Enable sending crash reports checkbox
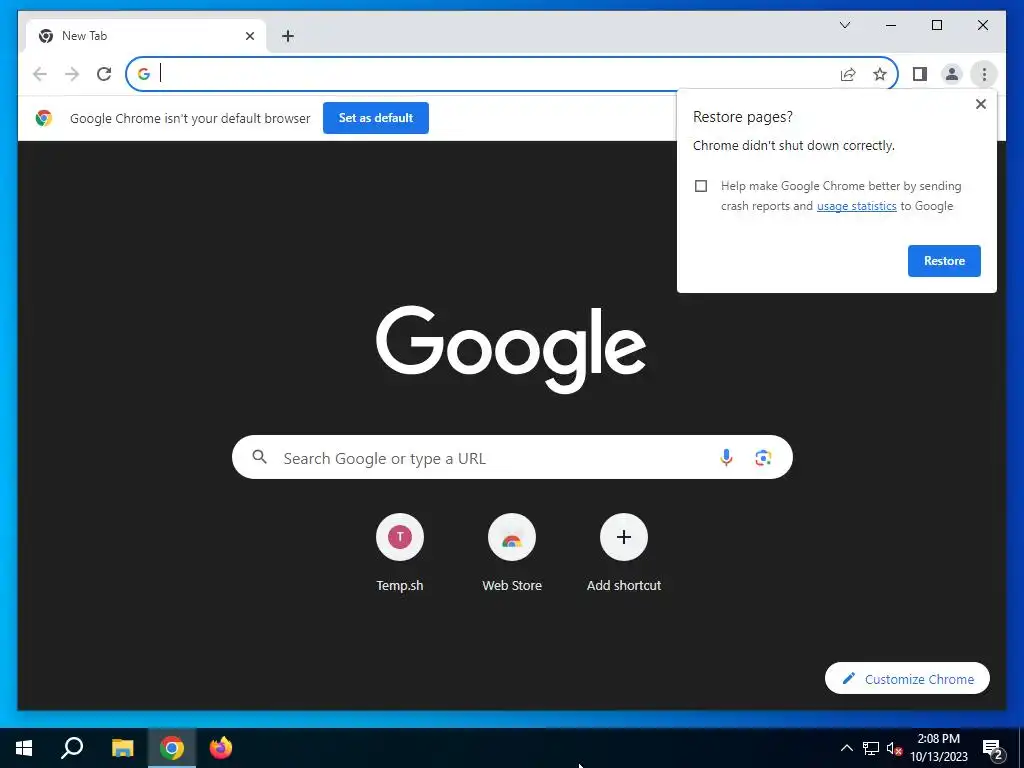Viewport: 1024px width, 768px height. pyautogui.click(x=701, y=186)
